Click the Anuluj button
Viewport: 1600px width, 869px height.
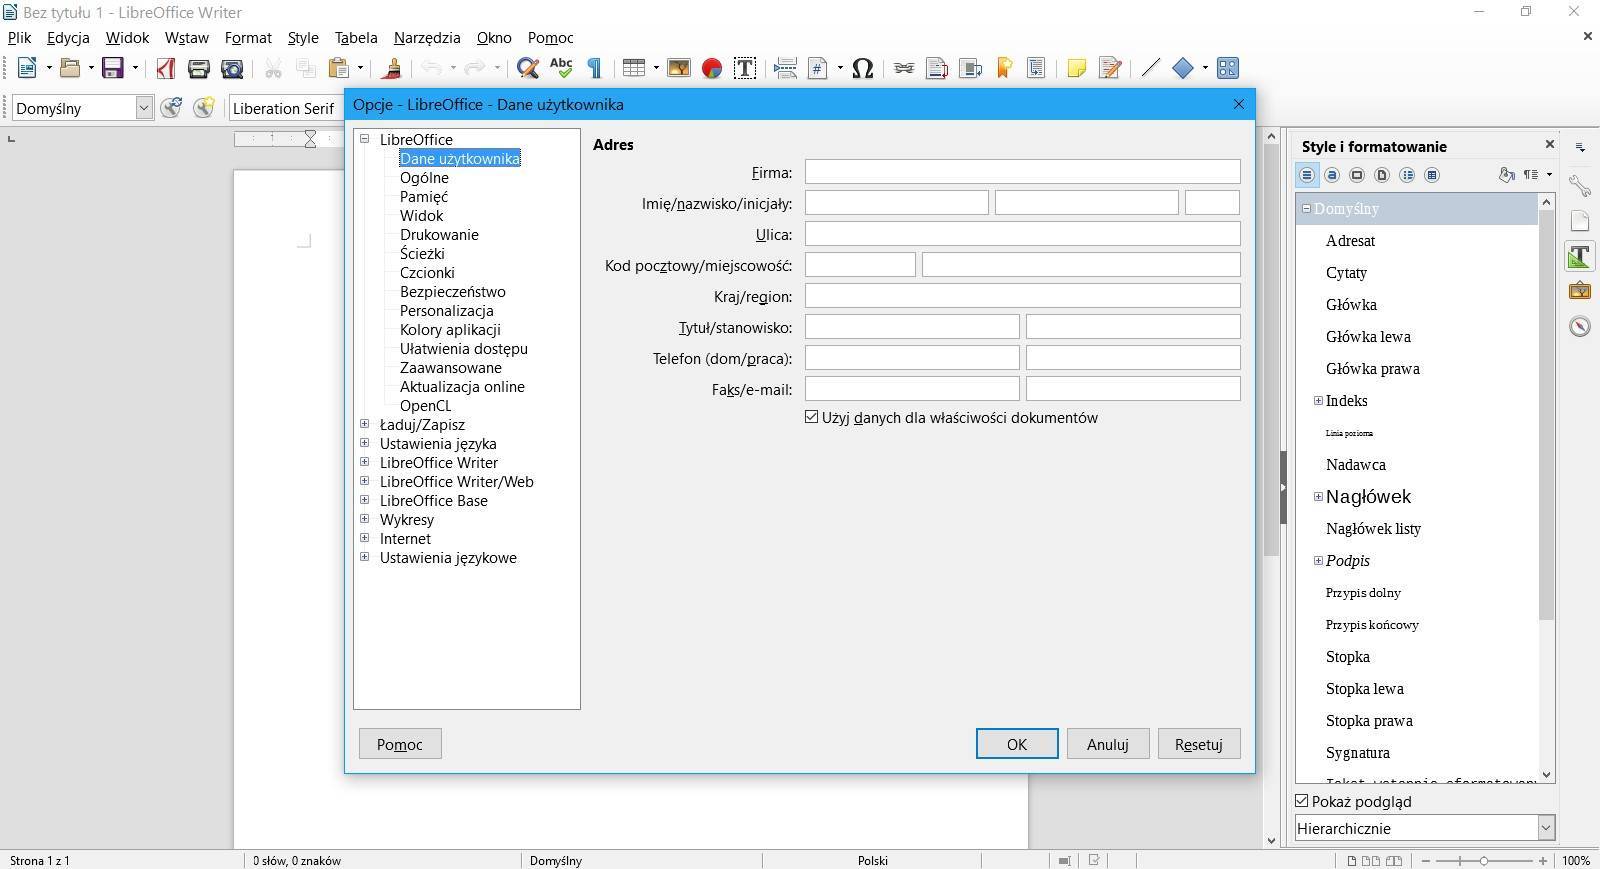click(x=1108, y=744)
